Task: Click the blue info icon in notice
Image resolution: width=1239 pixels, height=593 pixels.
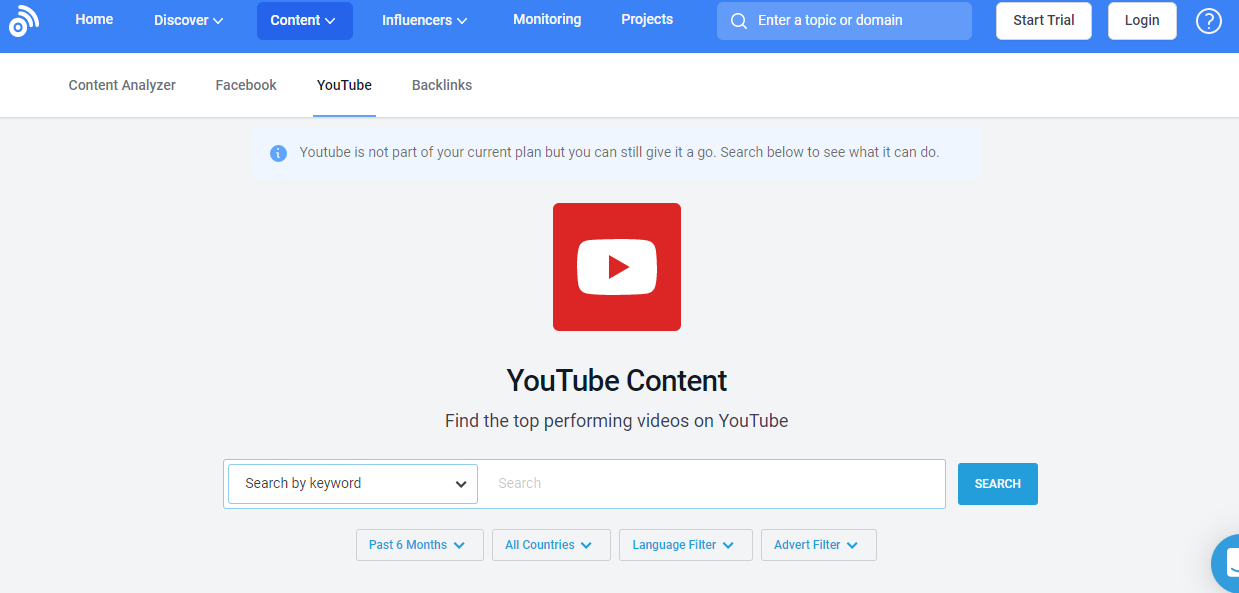Action: pos(278,153)
